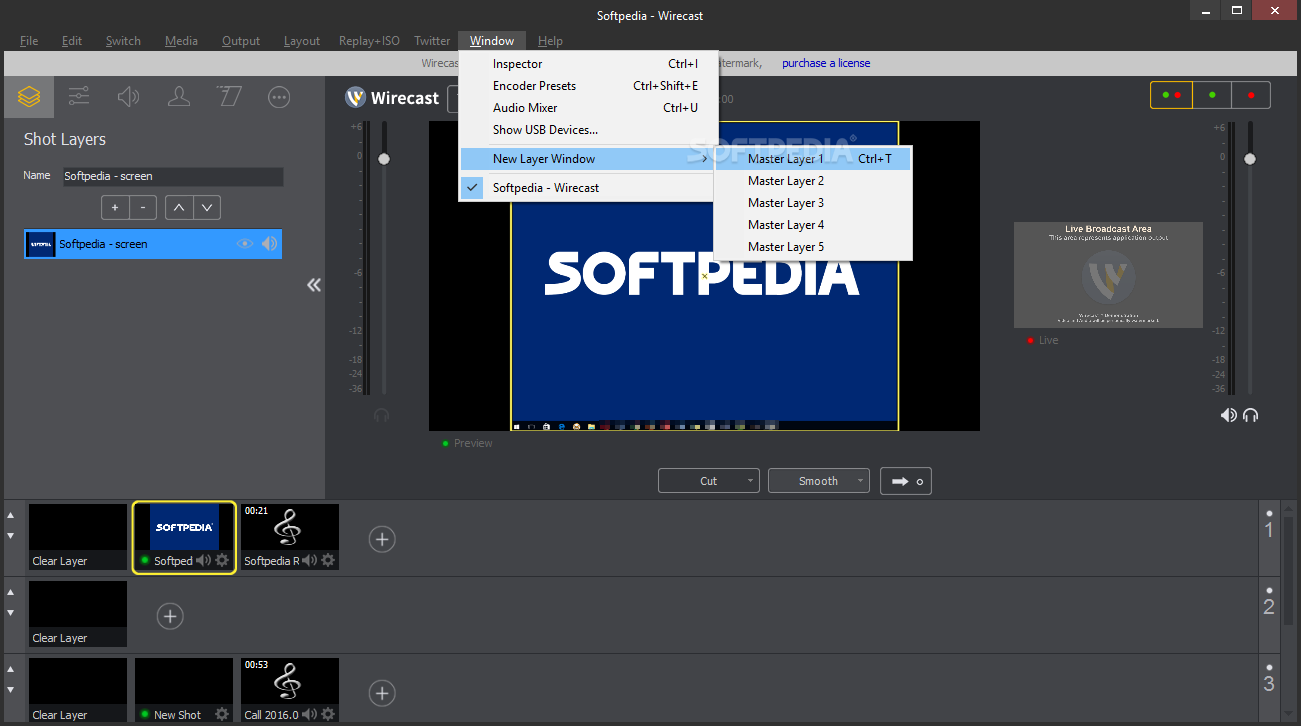Open settings gear on Softped shot
The width and height of the screenshot is (1301, 726).
[222, 560]
